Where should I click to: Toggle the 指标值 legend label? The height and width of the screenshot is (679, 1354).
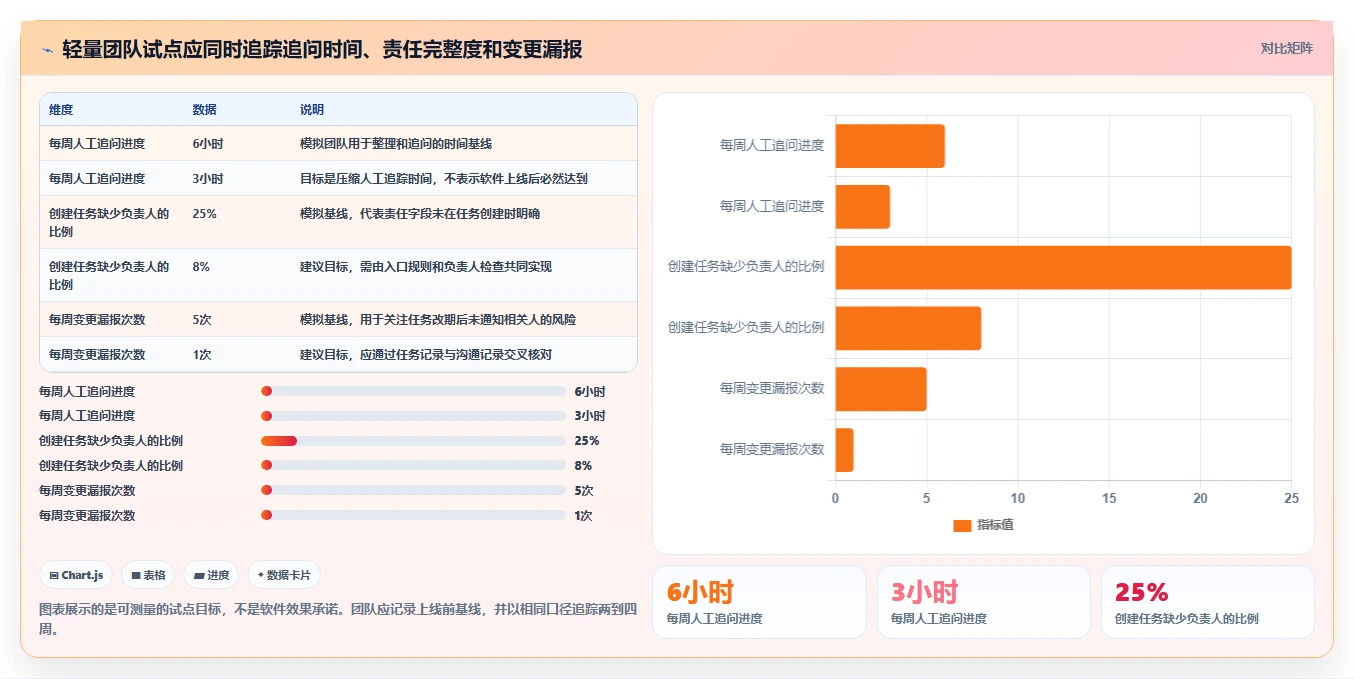coord(995,526)
